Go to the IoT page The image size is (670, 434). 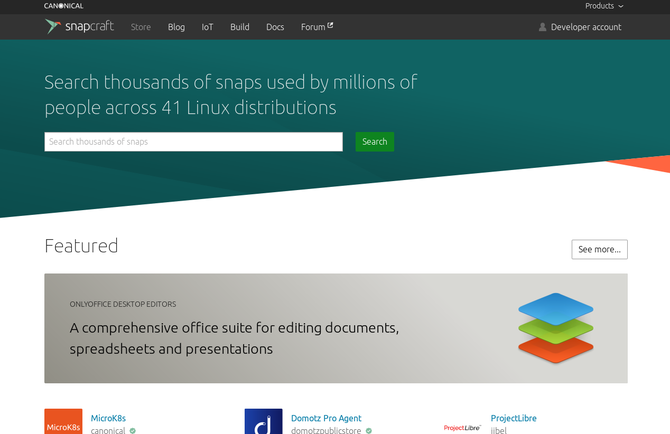point(207,27)
